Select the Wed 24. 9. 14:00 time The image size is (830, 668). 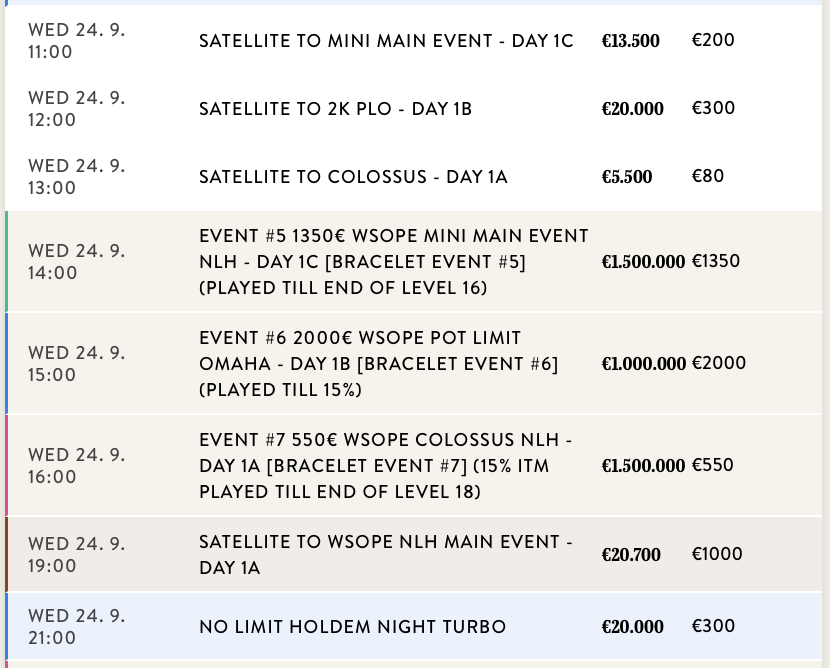point(76,262)
